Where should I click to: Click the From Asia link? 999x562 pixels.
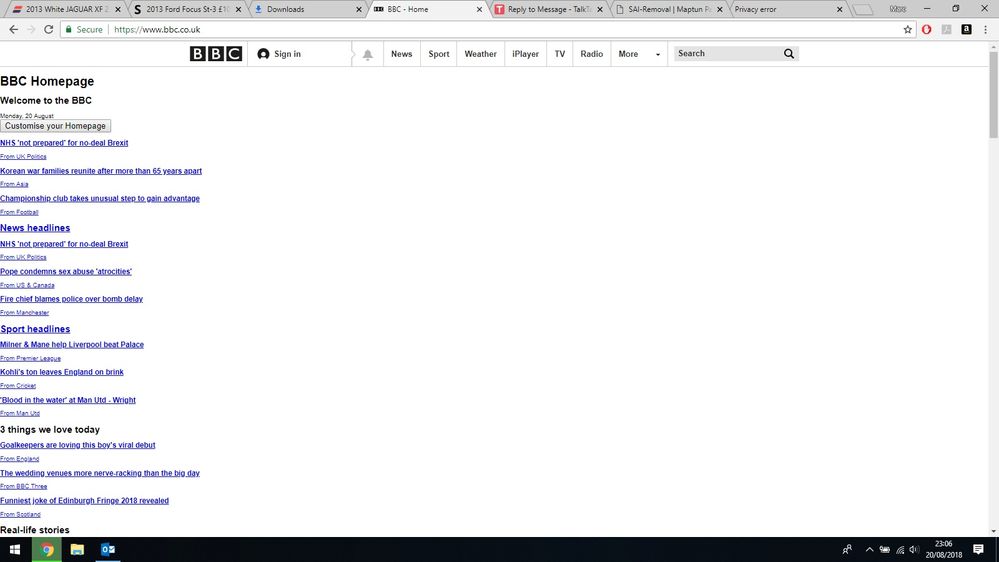coord(14,184)
